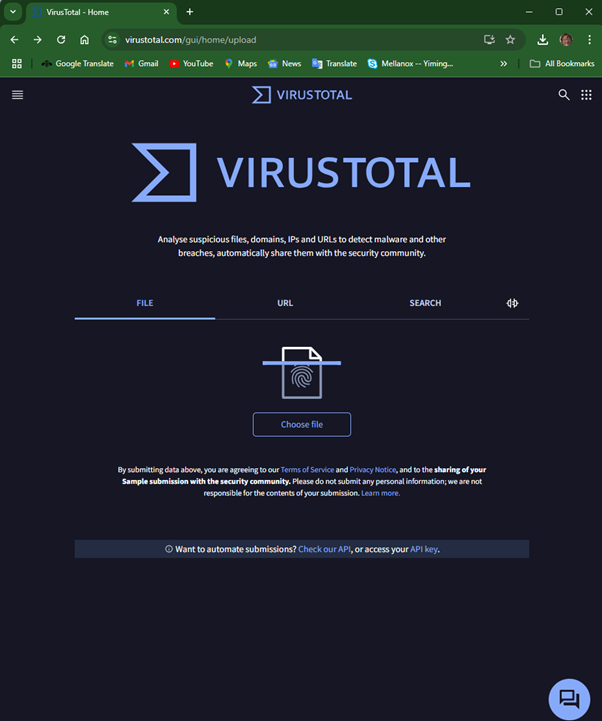Expand hidden bookmarks with the chevron
The height and width of the screenshot is (721, 602).
click(x=503, y=64)
